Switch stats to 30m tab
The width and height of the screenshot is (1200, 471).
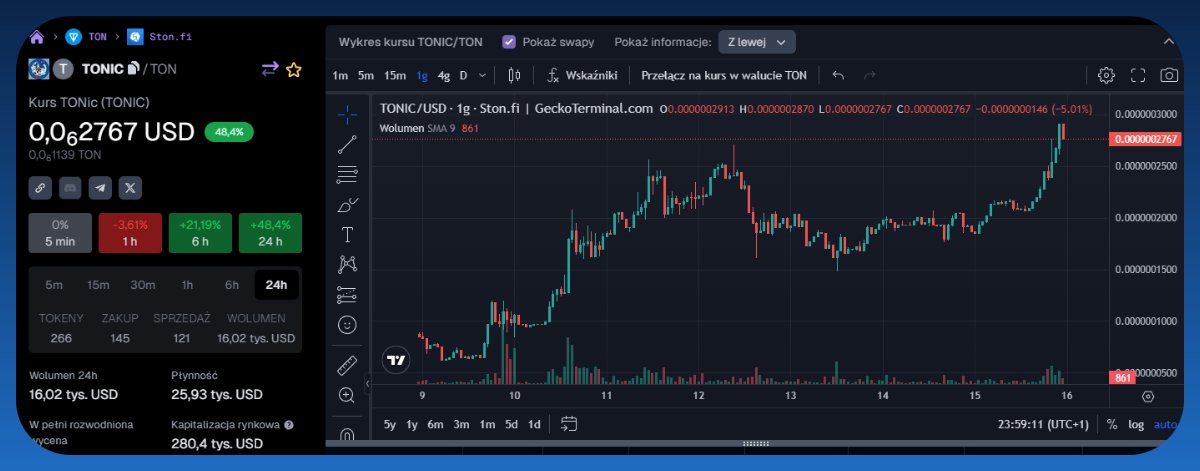(143, 285)
